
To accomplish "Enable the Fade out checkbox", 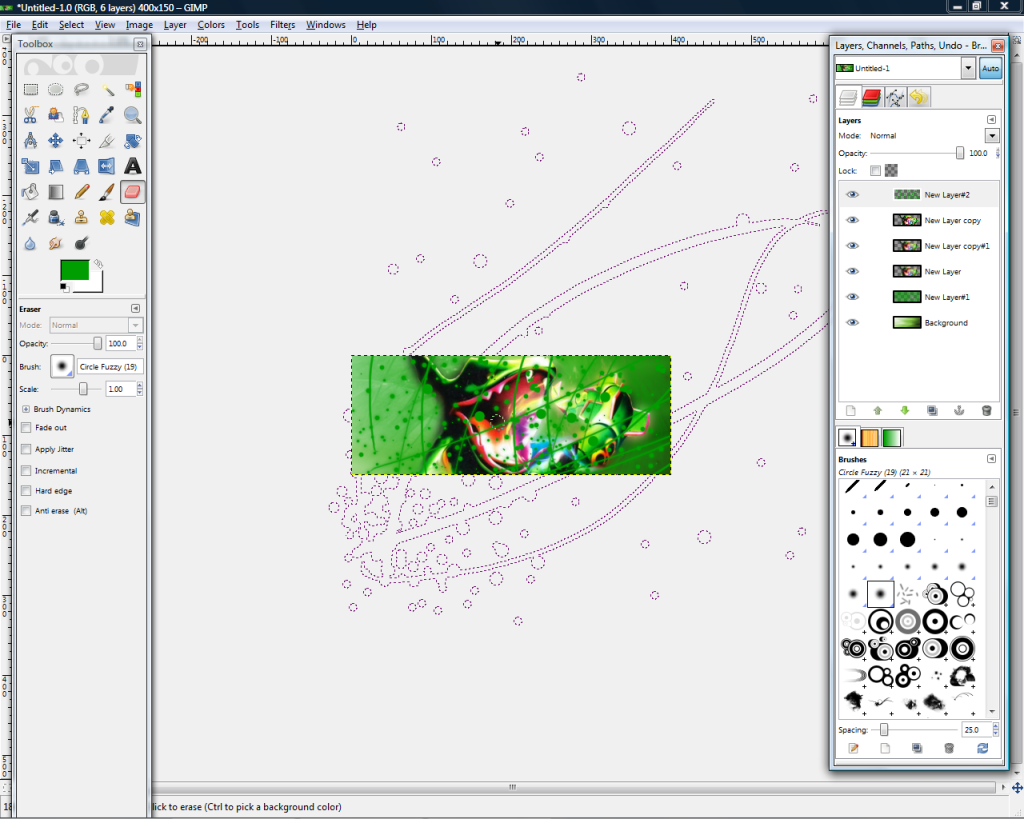I will (26, 428).
